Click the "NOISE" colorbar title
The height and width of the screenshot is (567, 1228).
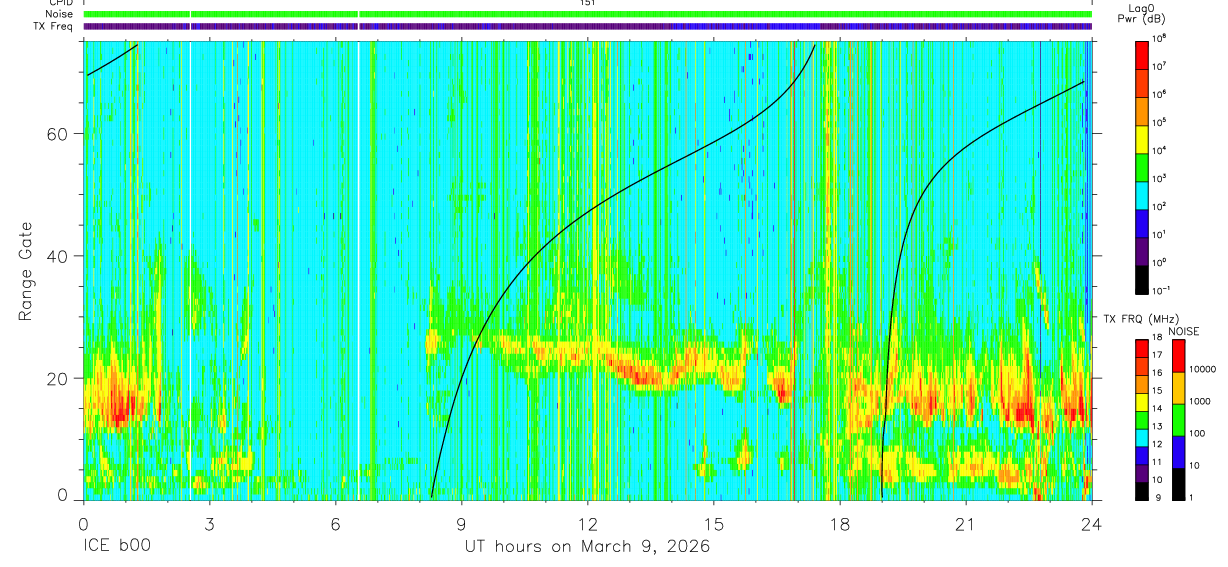point(1184,331)
